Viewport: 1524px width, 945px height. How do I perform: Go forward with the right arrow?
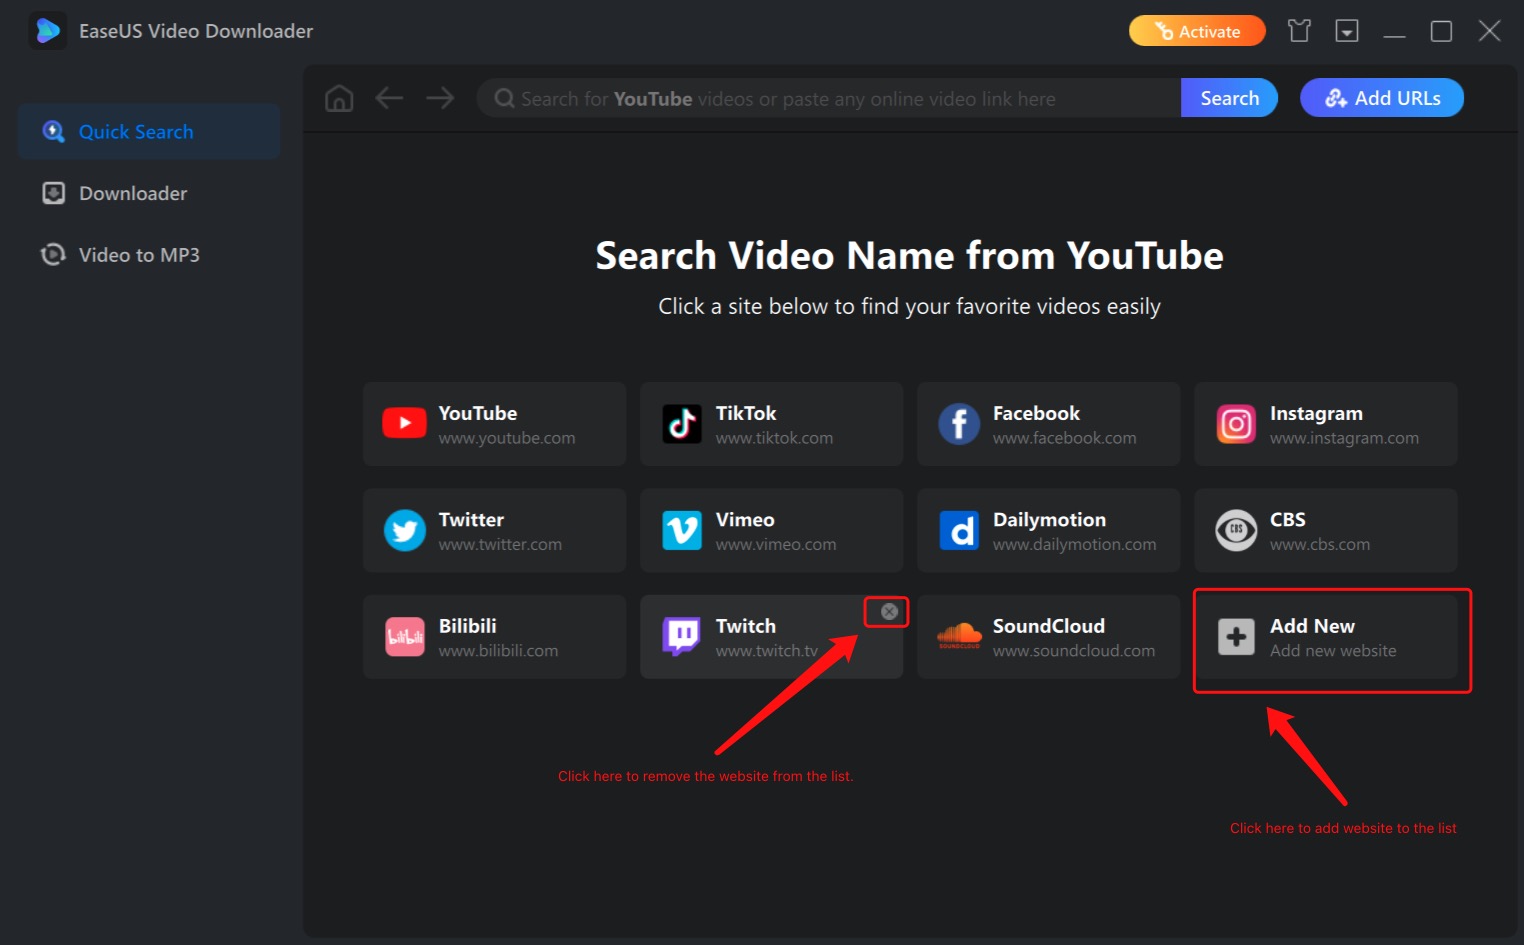click(x=440, y=98)
